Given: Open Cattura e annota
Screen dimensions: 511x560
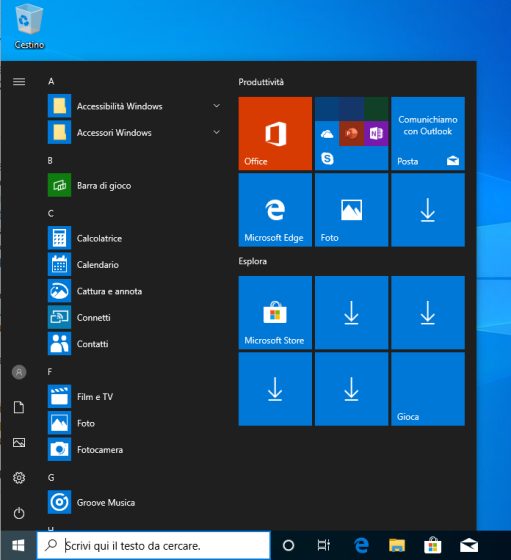Looking at the screenshot, I should (x=136, y=291).
